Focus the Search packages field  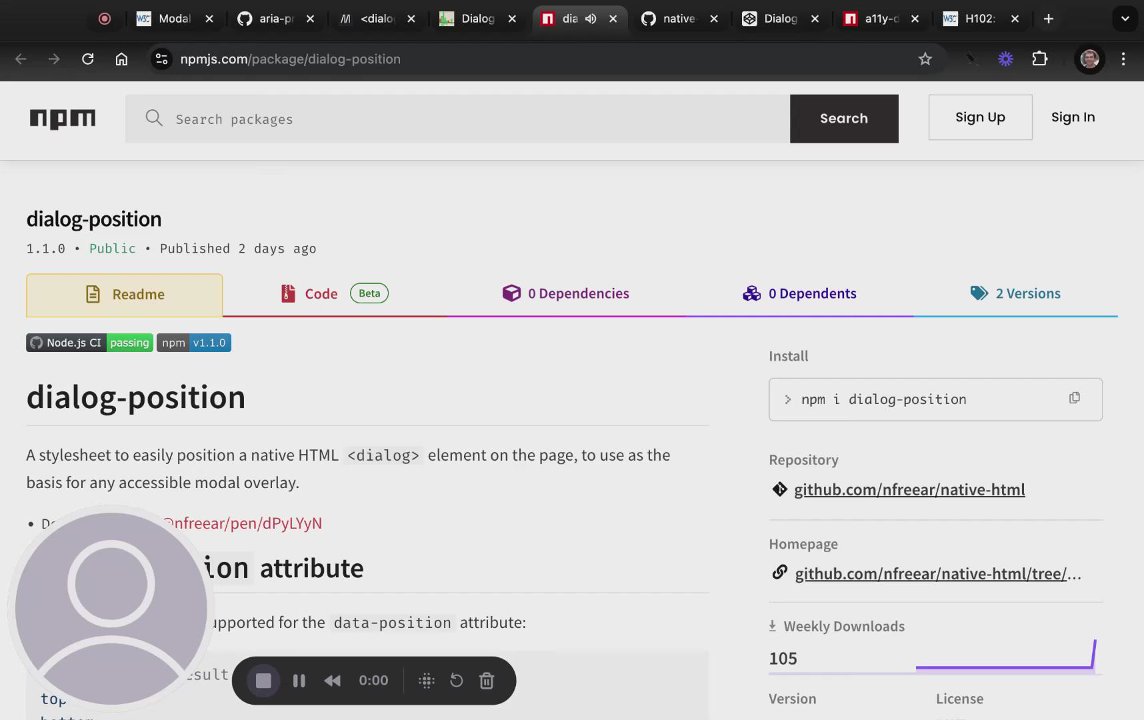[457, 119]
